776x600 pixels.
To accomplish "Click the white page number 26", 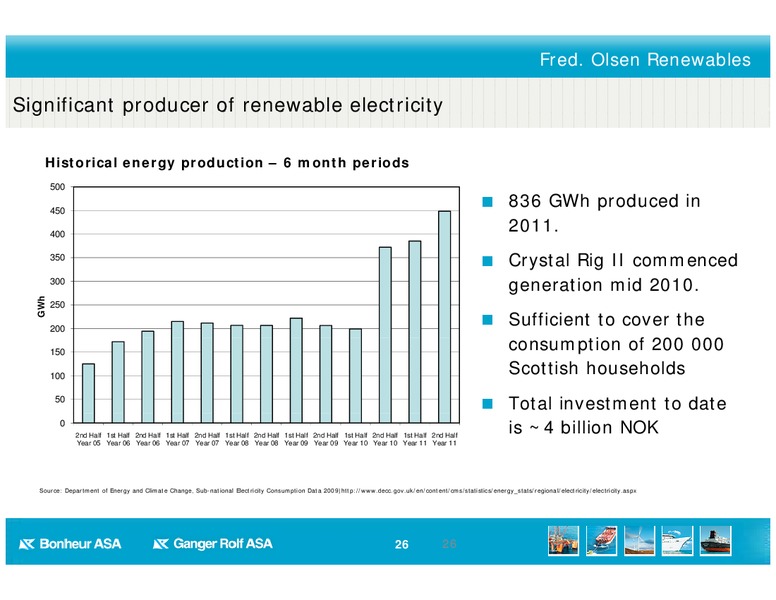I will tap(402, 545).
